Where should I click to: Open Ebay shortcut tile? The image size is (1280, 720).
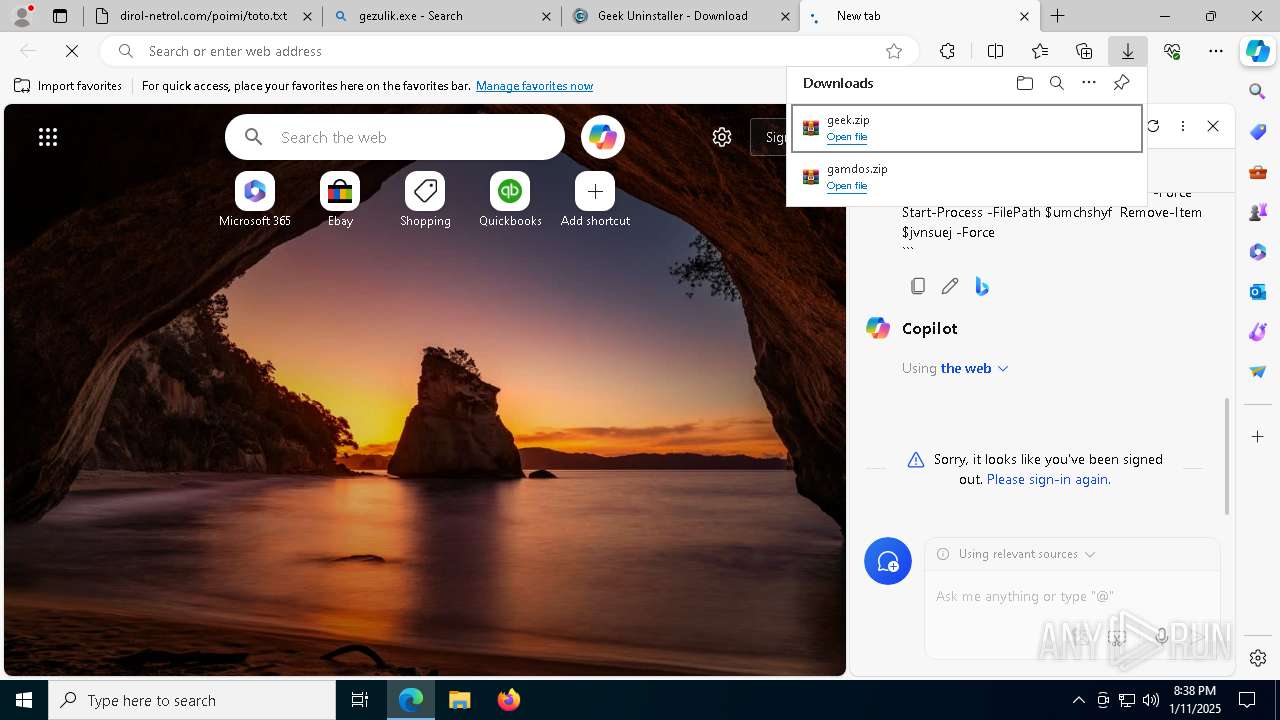tap(340, 200)
